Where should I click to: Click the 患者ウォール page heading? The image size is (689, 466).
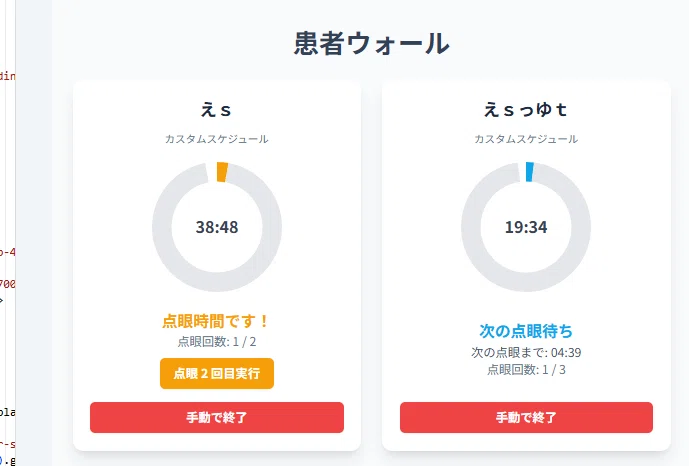click(x=371, y=43)
